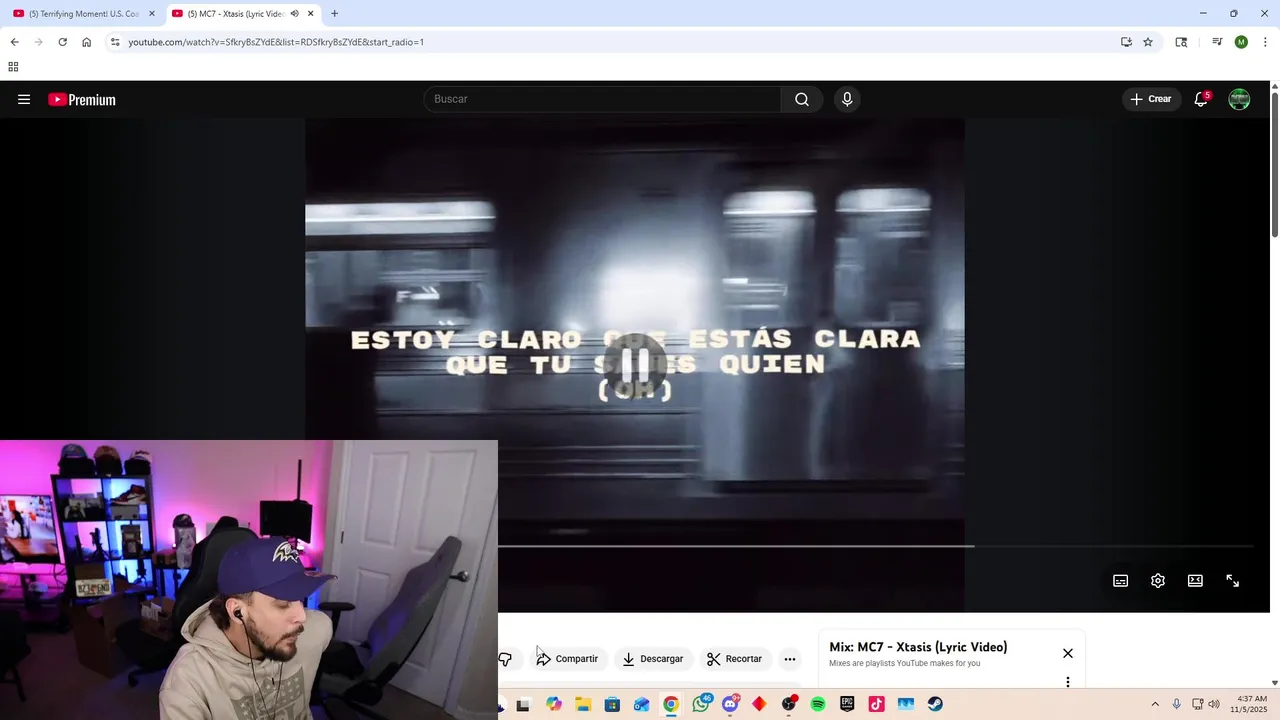Open the apps grid on the bookmarks bar
Image resolution: width=1280 pixels, height=720 pixels.
pos(13,67)
